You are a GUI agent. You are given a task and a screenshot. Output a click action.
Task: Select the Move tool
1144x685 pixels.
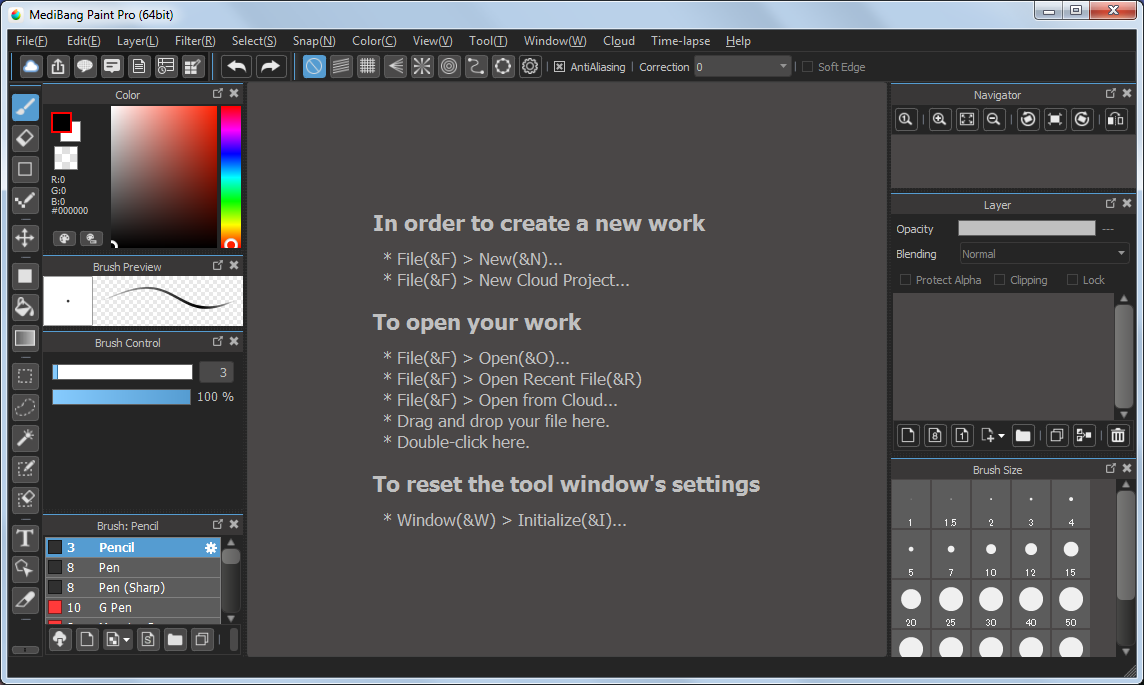click(x=24, y=238)
